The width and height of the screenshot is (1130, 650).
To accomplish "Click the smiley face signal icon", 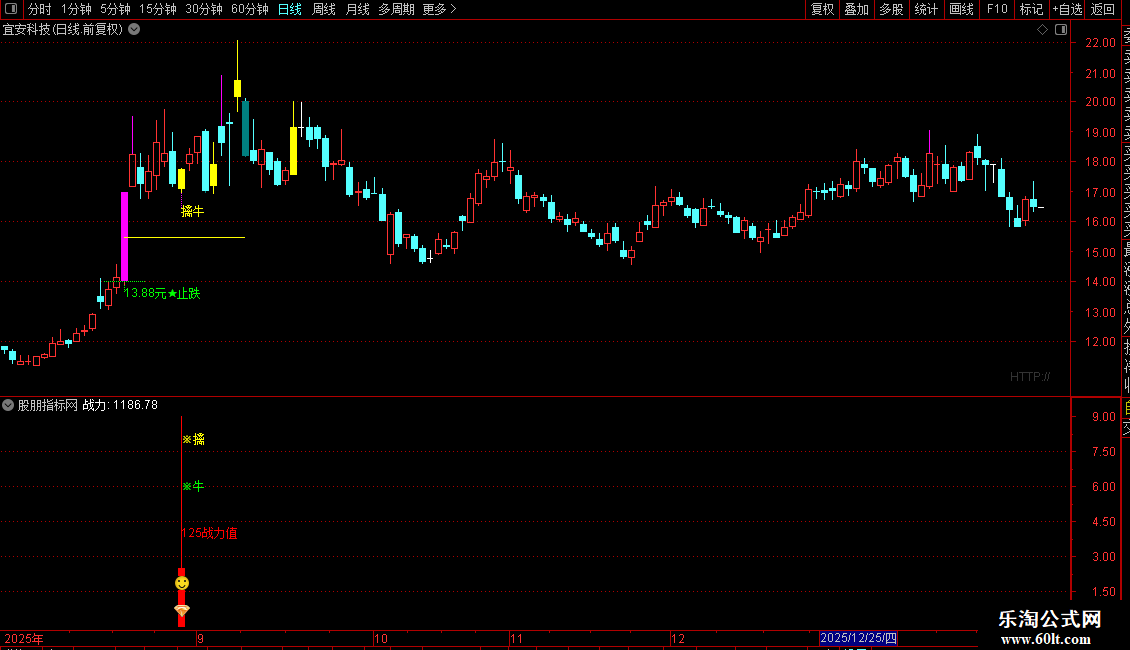I will click(182, 582).
